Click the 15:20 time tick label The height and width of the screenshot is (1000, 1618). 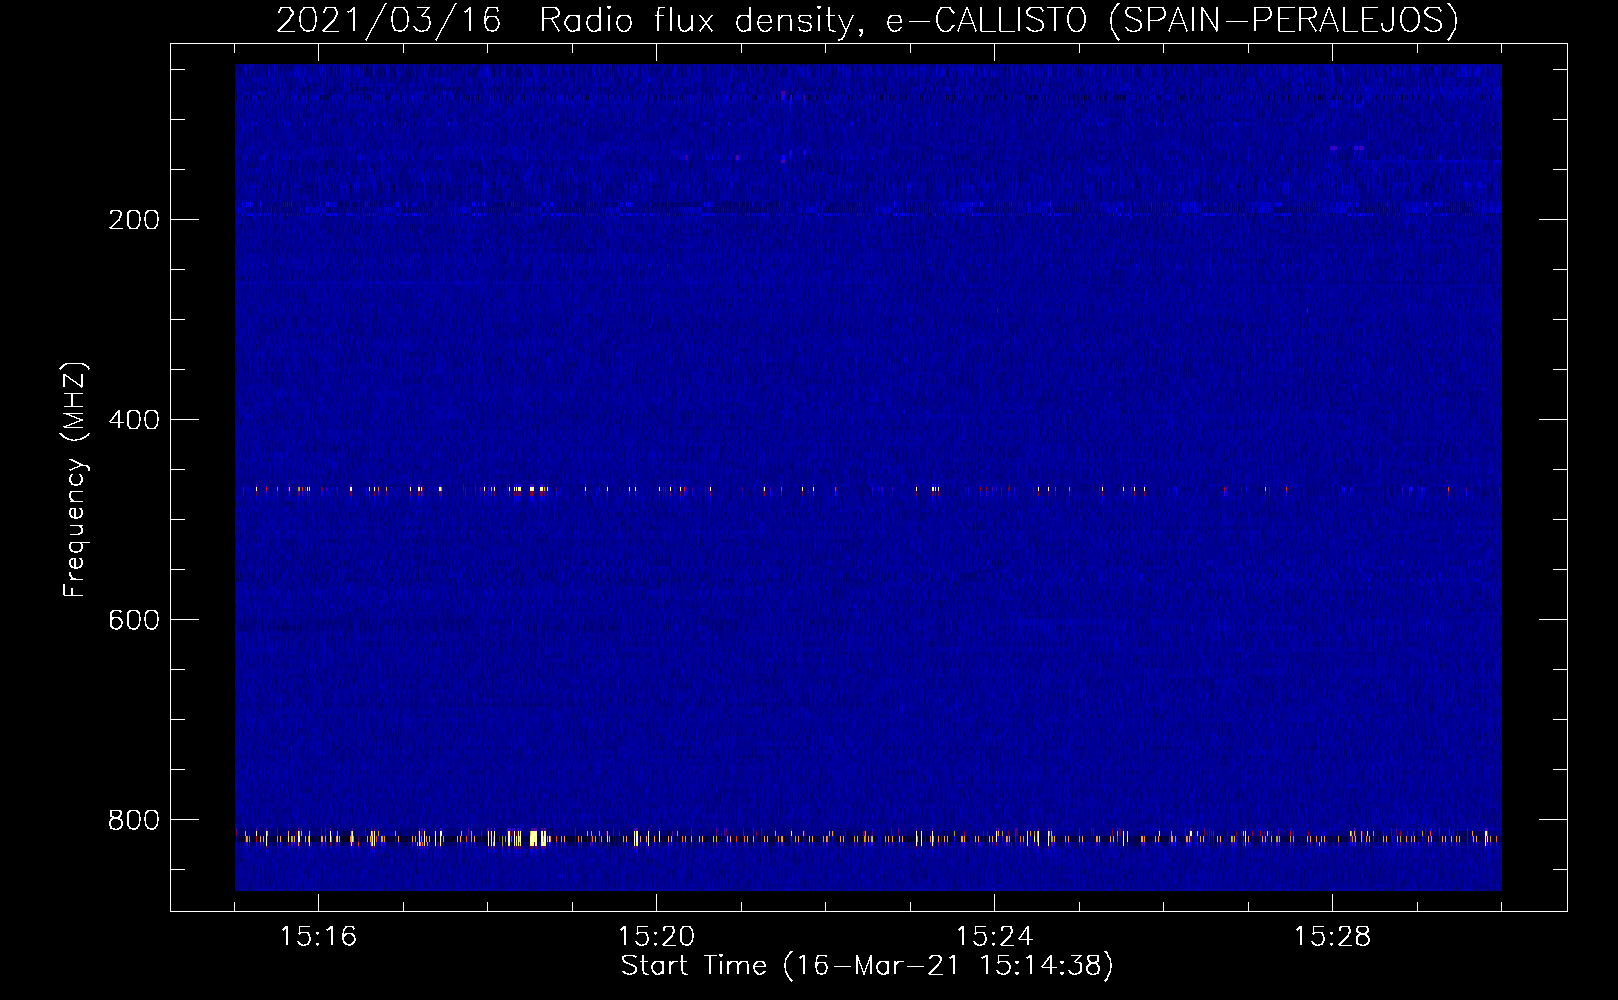pos(656,937)
